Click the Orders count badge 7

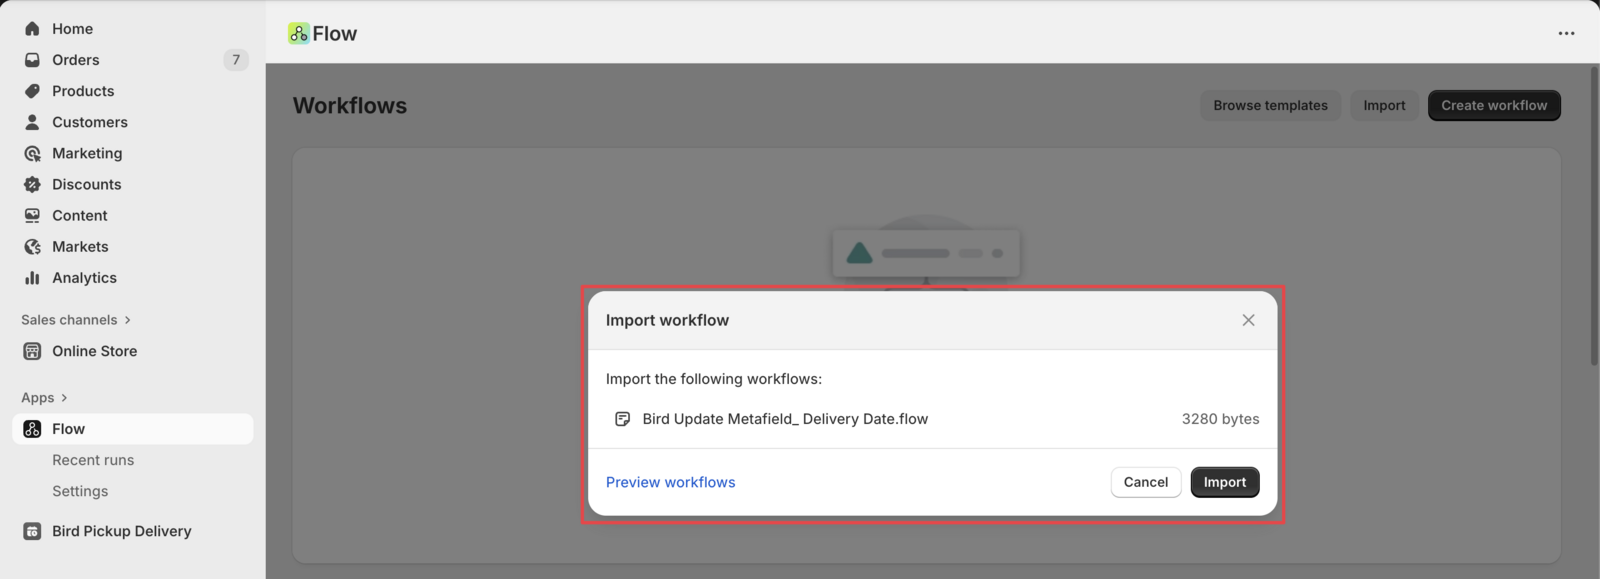pyautogui.click(x=236, y=60)
